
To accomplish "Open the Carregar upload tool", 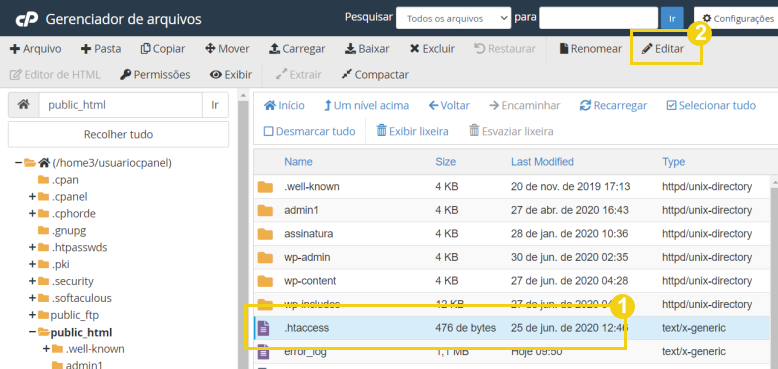I will 297,49.
